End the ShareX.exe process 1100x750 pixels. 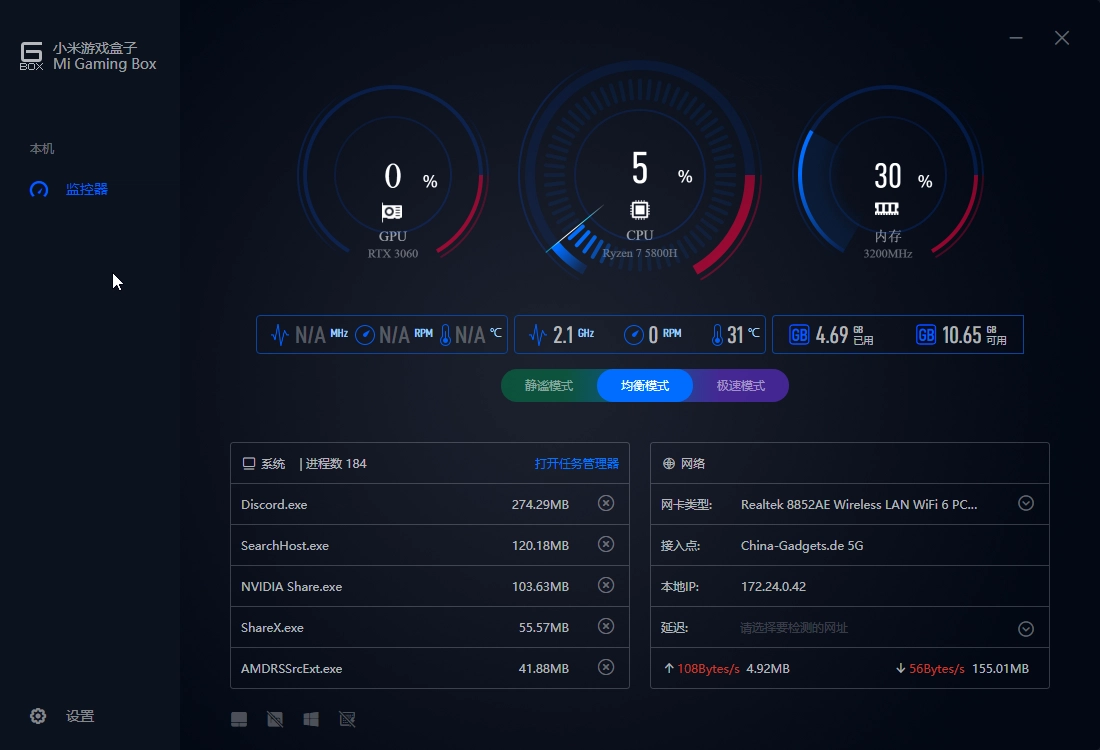click(x=606, y=626)
